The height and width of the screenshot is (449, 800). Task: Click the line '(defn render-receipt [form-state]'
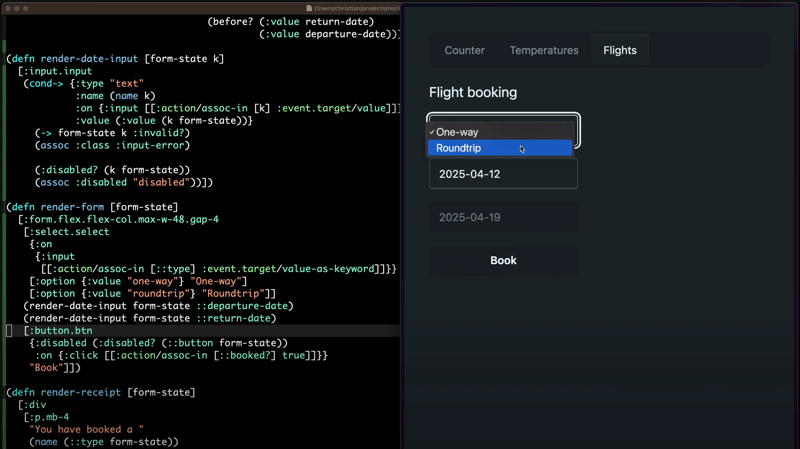(101, 392)
